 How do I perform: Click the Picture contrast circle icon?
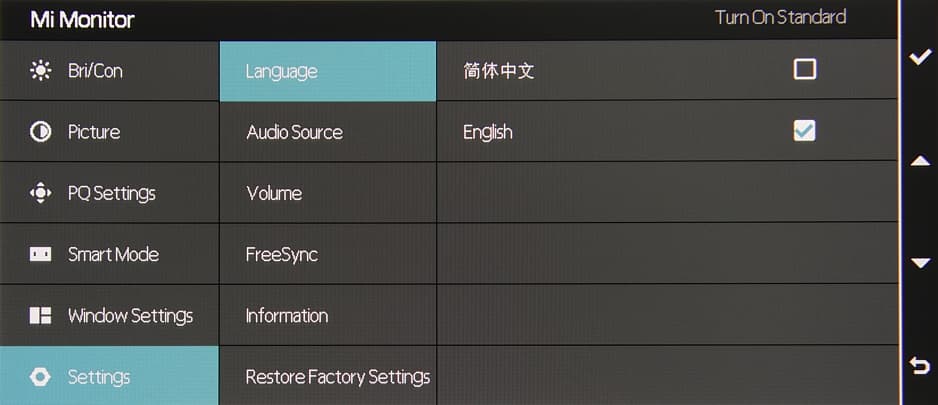40,132
